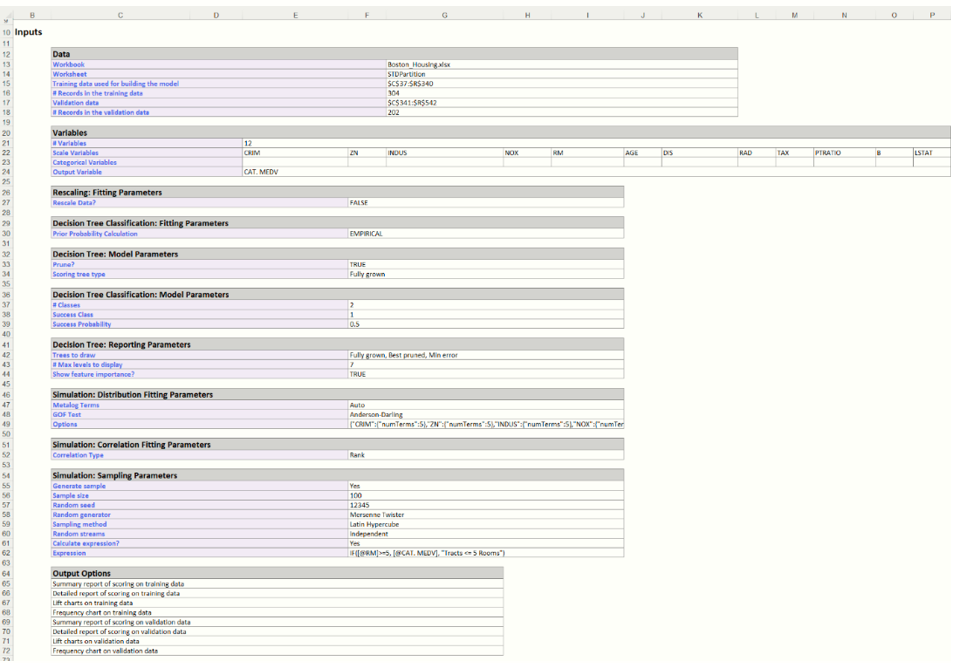973x663 pixels.
Task: Click the 'CAT. MEDV' output variable cell
Action: point(261,172)
